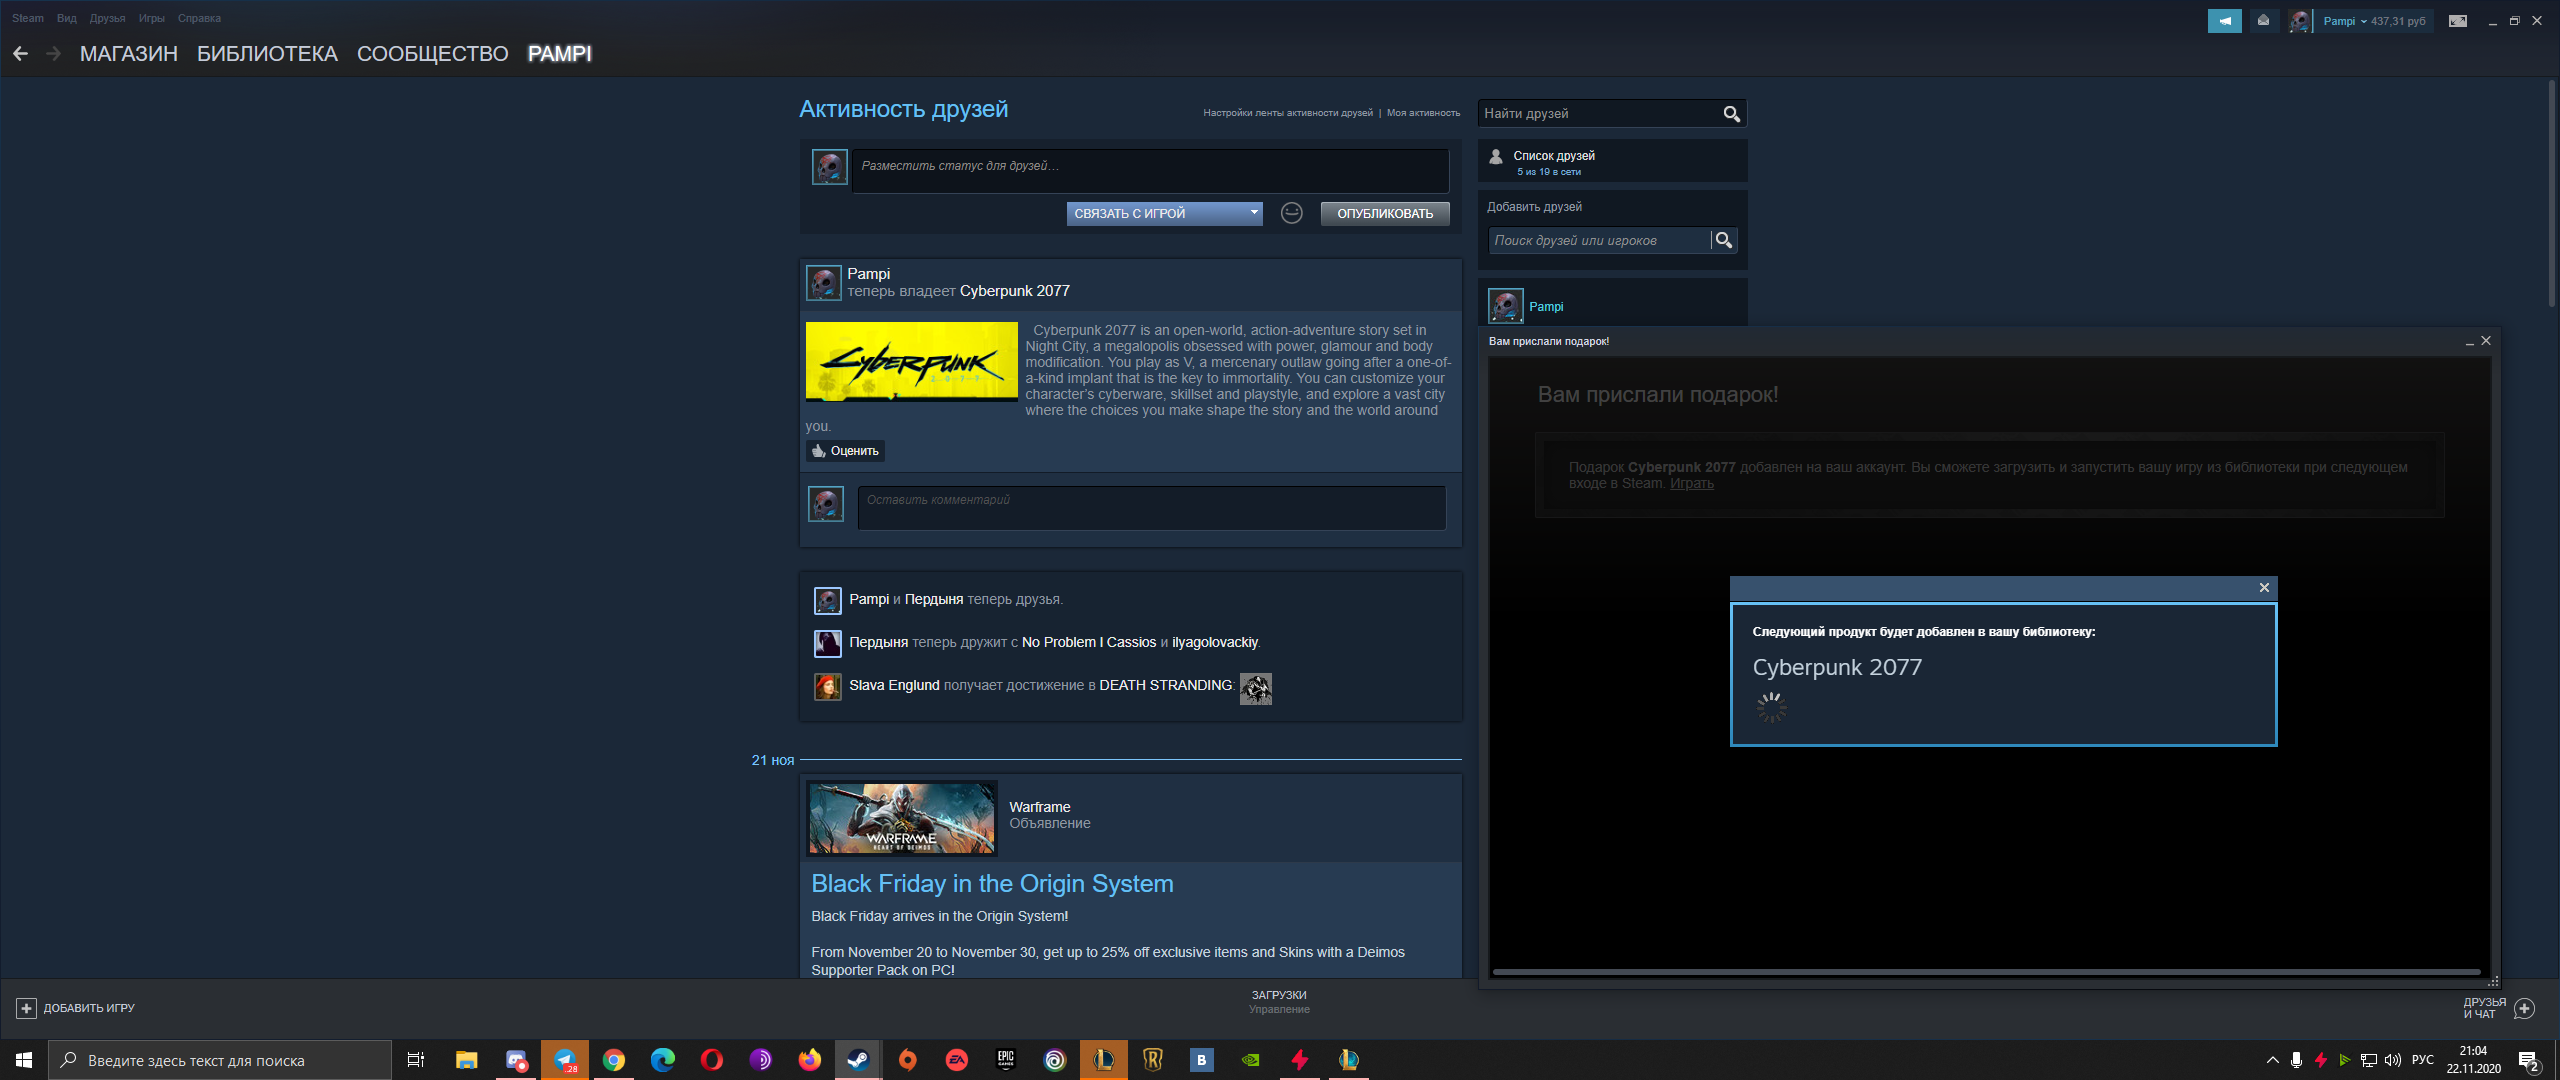Click the magnifier in Найти друзей field
2560x1080 pixels.
1732,114
